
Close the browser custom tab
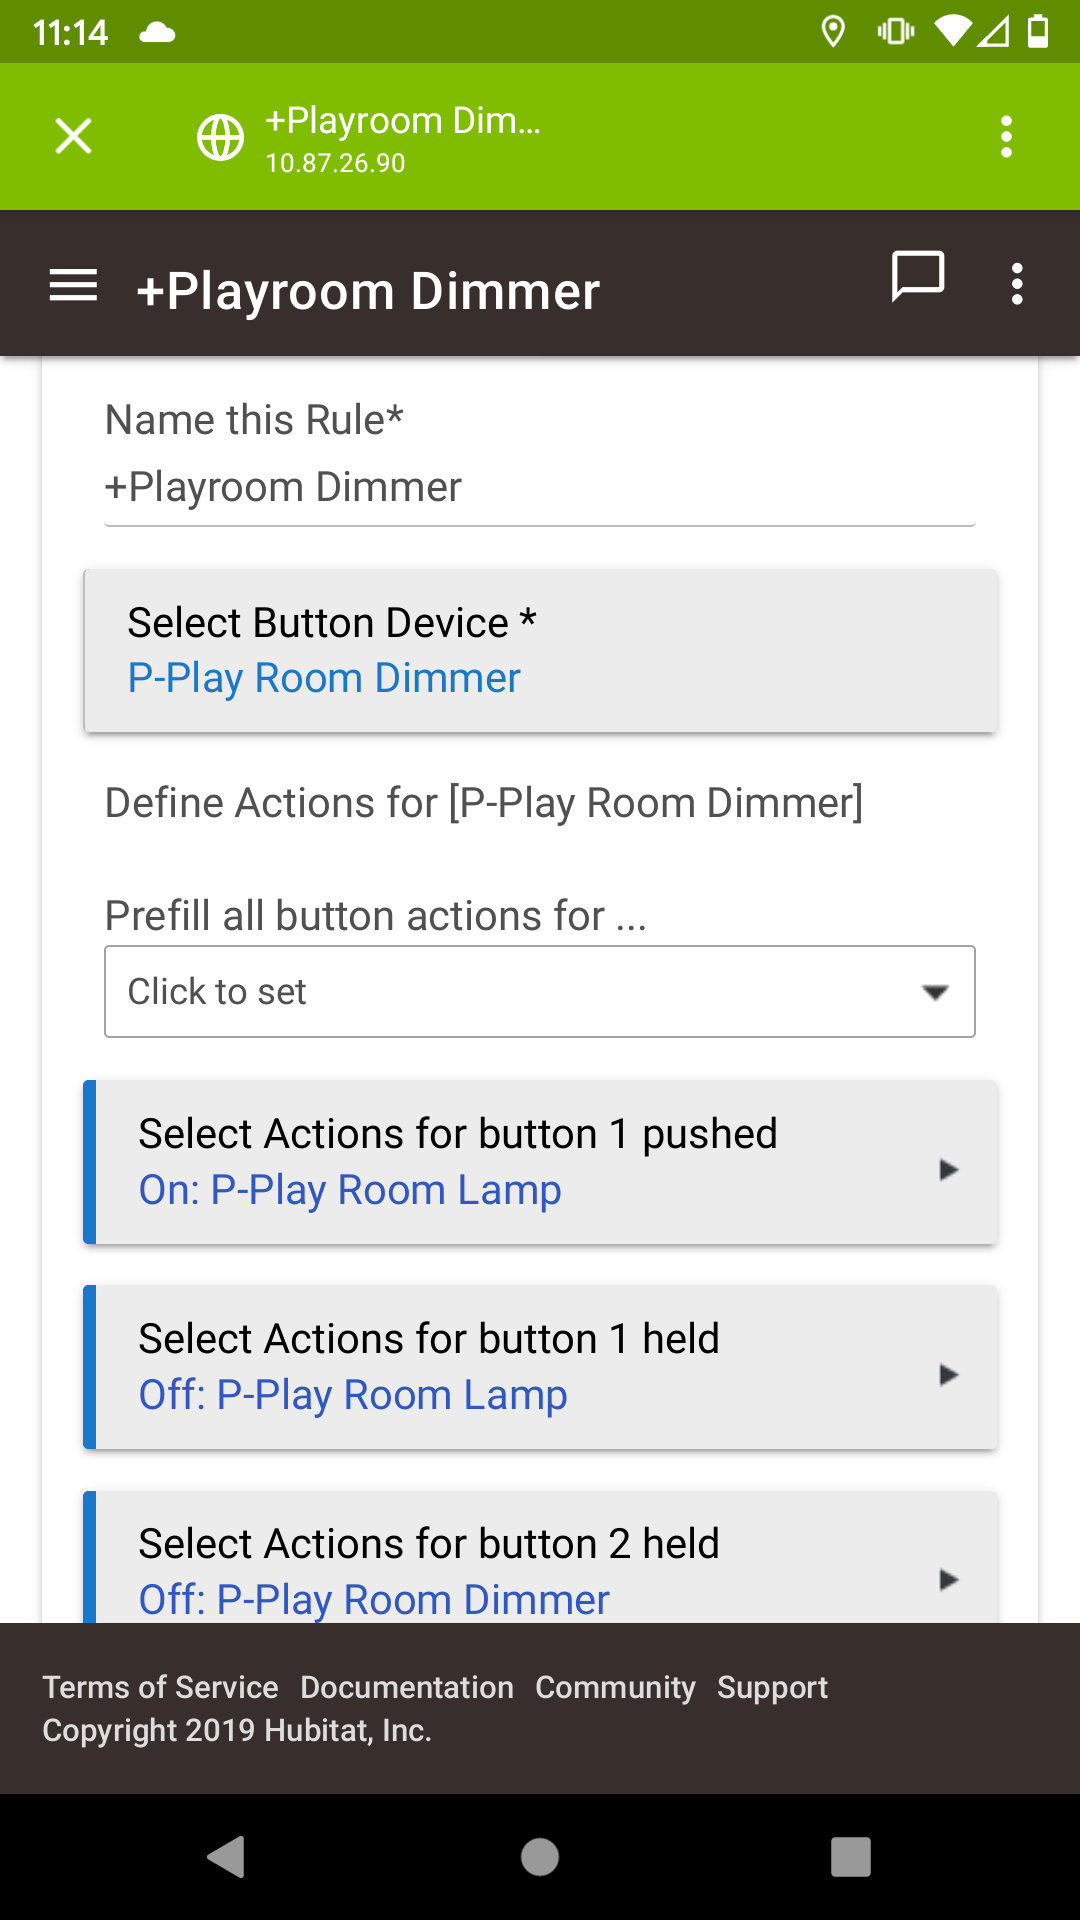pos(73,136)
